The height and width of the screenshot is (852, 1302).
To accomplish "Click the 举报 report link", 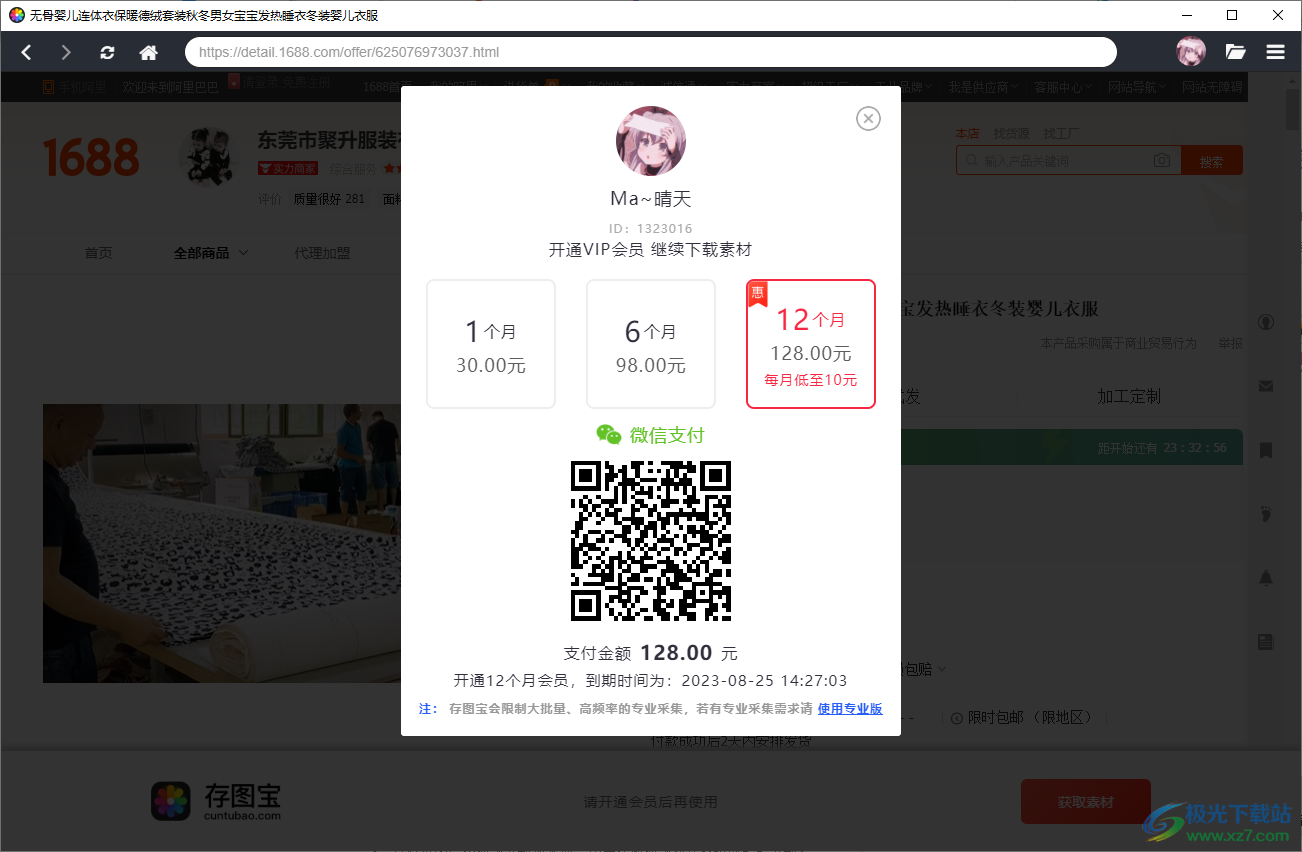I will coord(1230,343).
